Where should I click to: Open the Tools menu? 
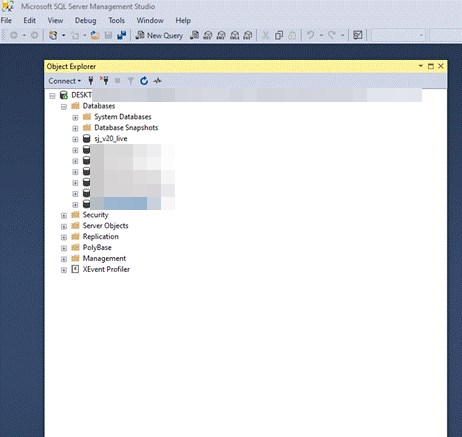pyautogui.click(x=116, y=20)
